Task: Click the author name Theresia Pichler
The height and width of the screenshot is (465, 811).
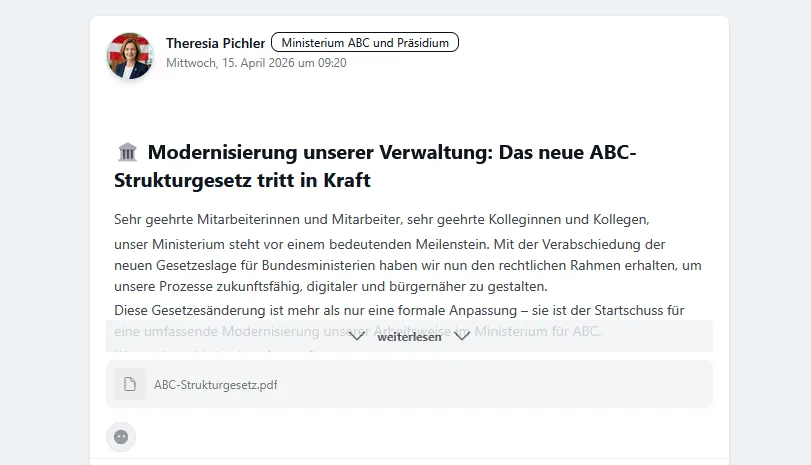Action: point(215,43)
